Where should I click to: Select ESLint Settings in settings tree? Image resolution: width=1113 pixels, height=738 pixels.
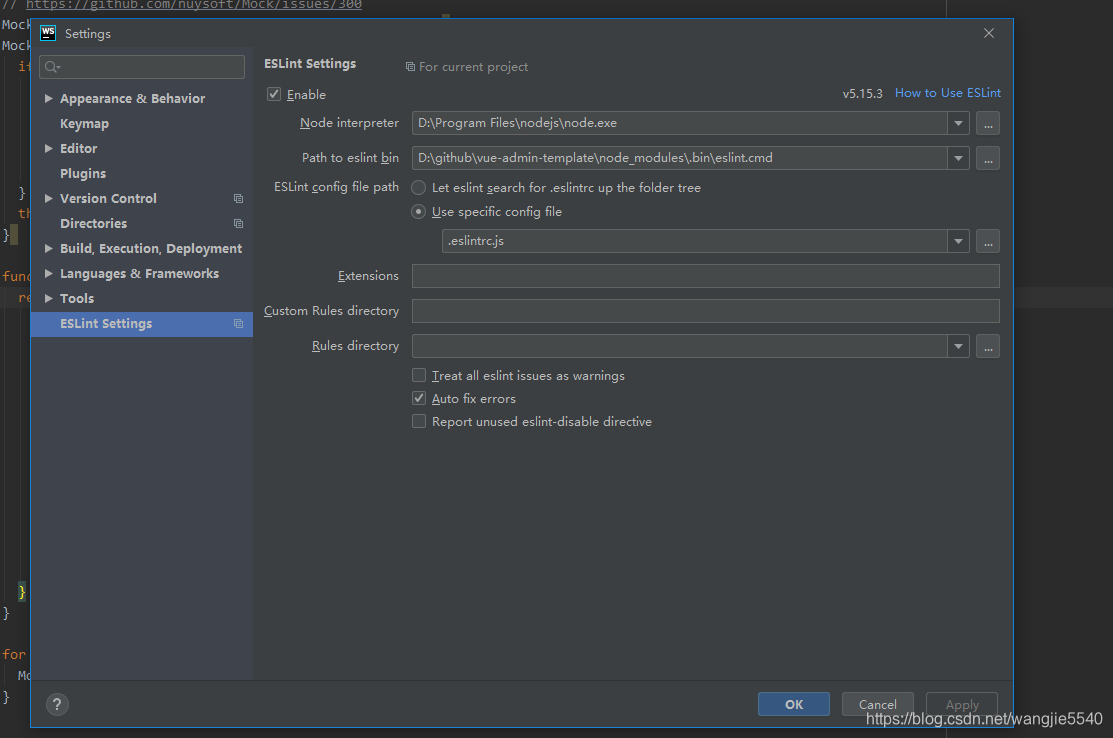tap(142, 324)
